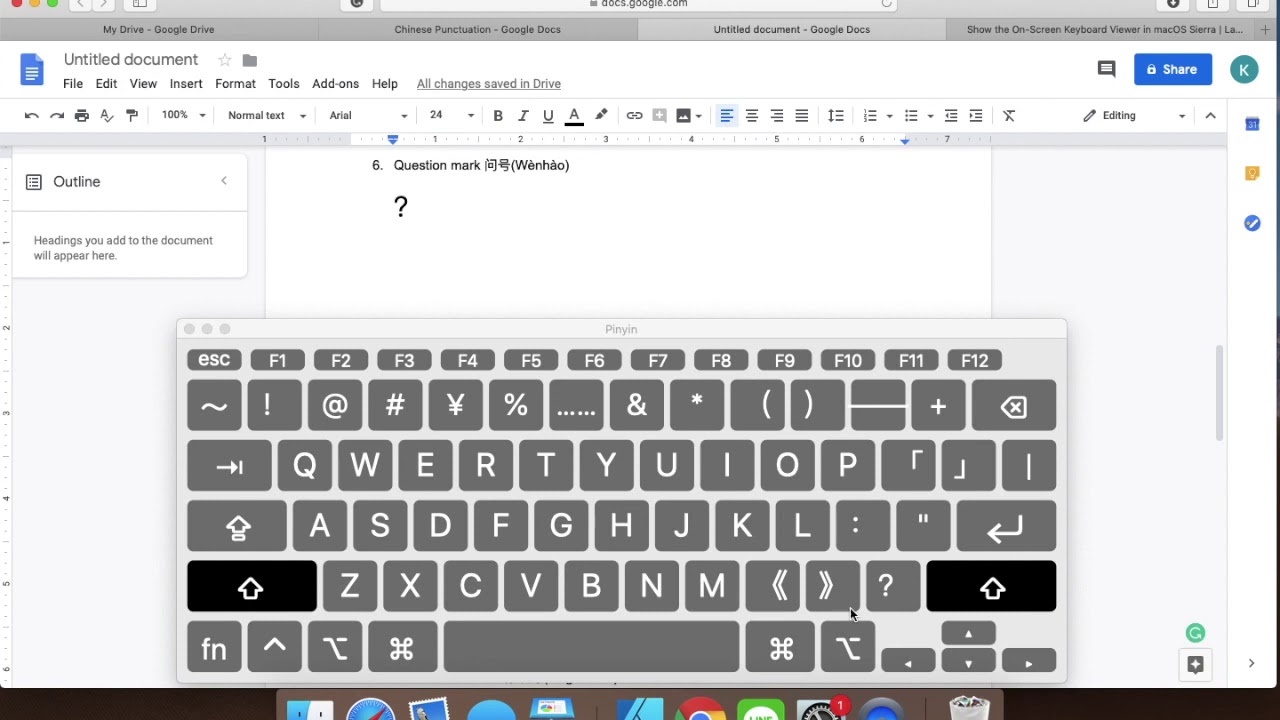Click the Insert image icon
The width and height of the screenshot is (1280, 720).
pyautogui.click(x=684, y=116)
